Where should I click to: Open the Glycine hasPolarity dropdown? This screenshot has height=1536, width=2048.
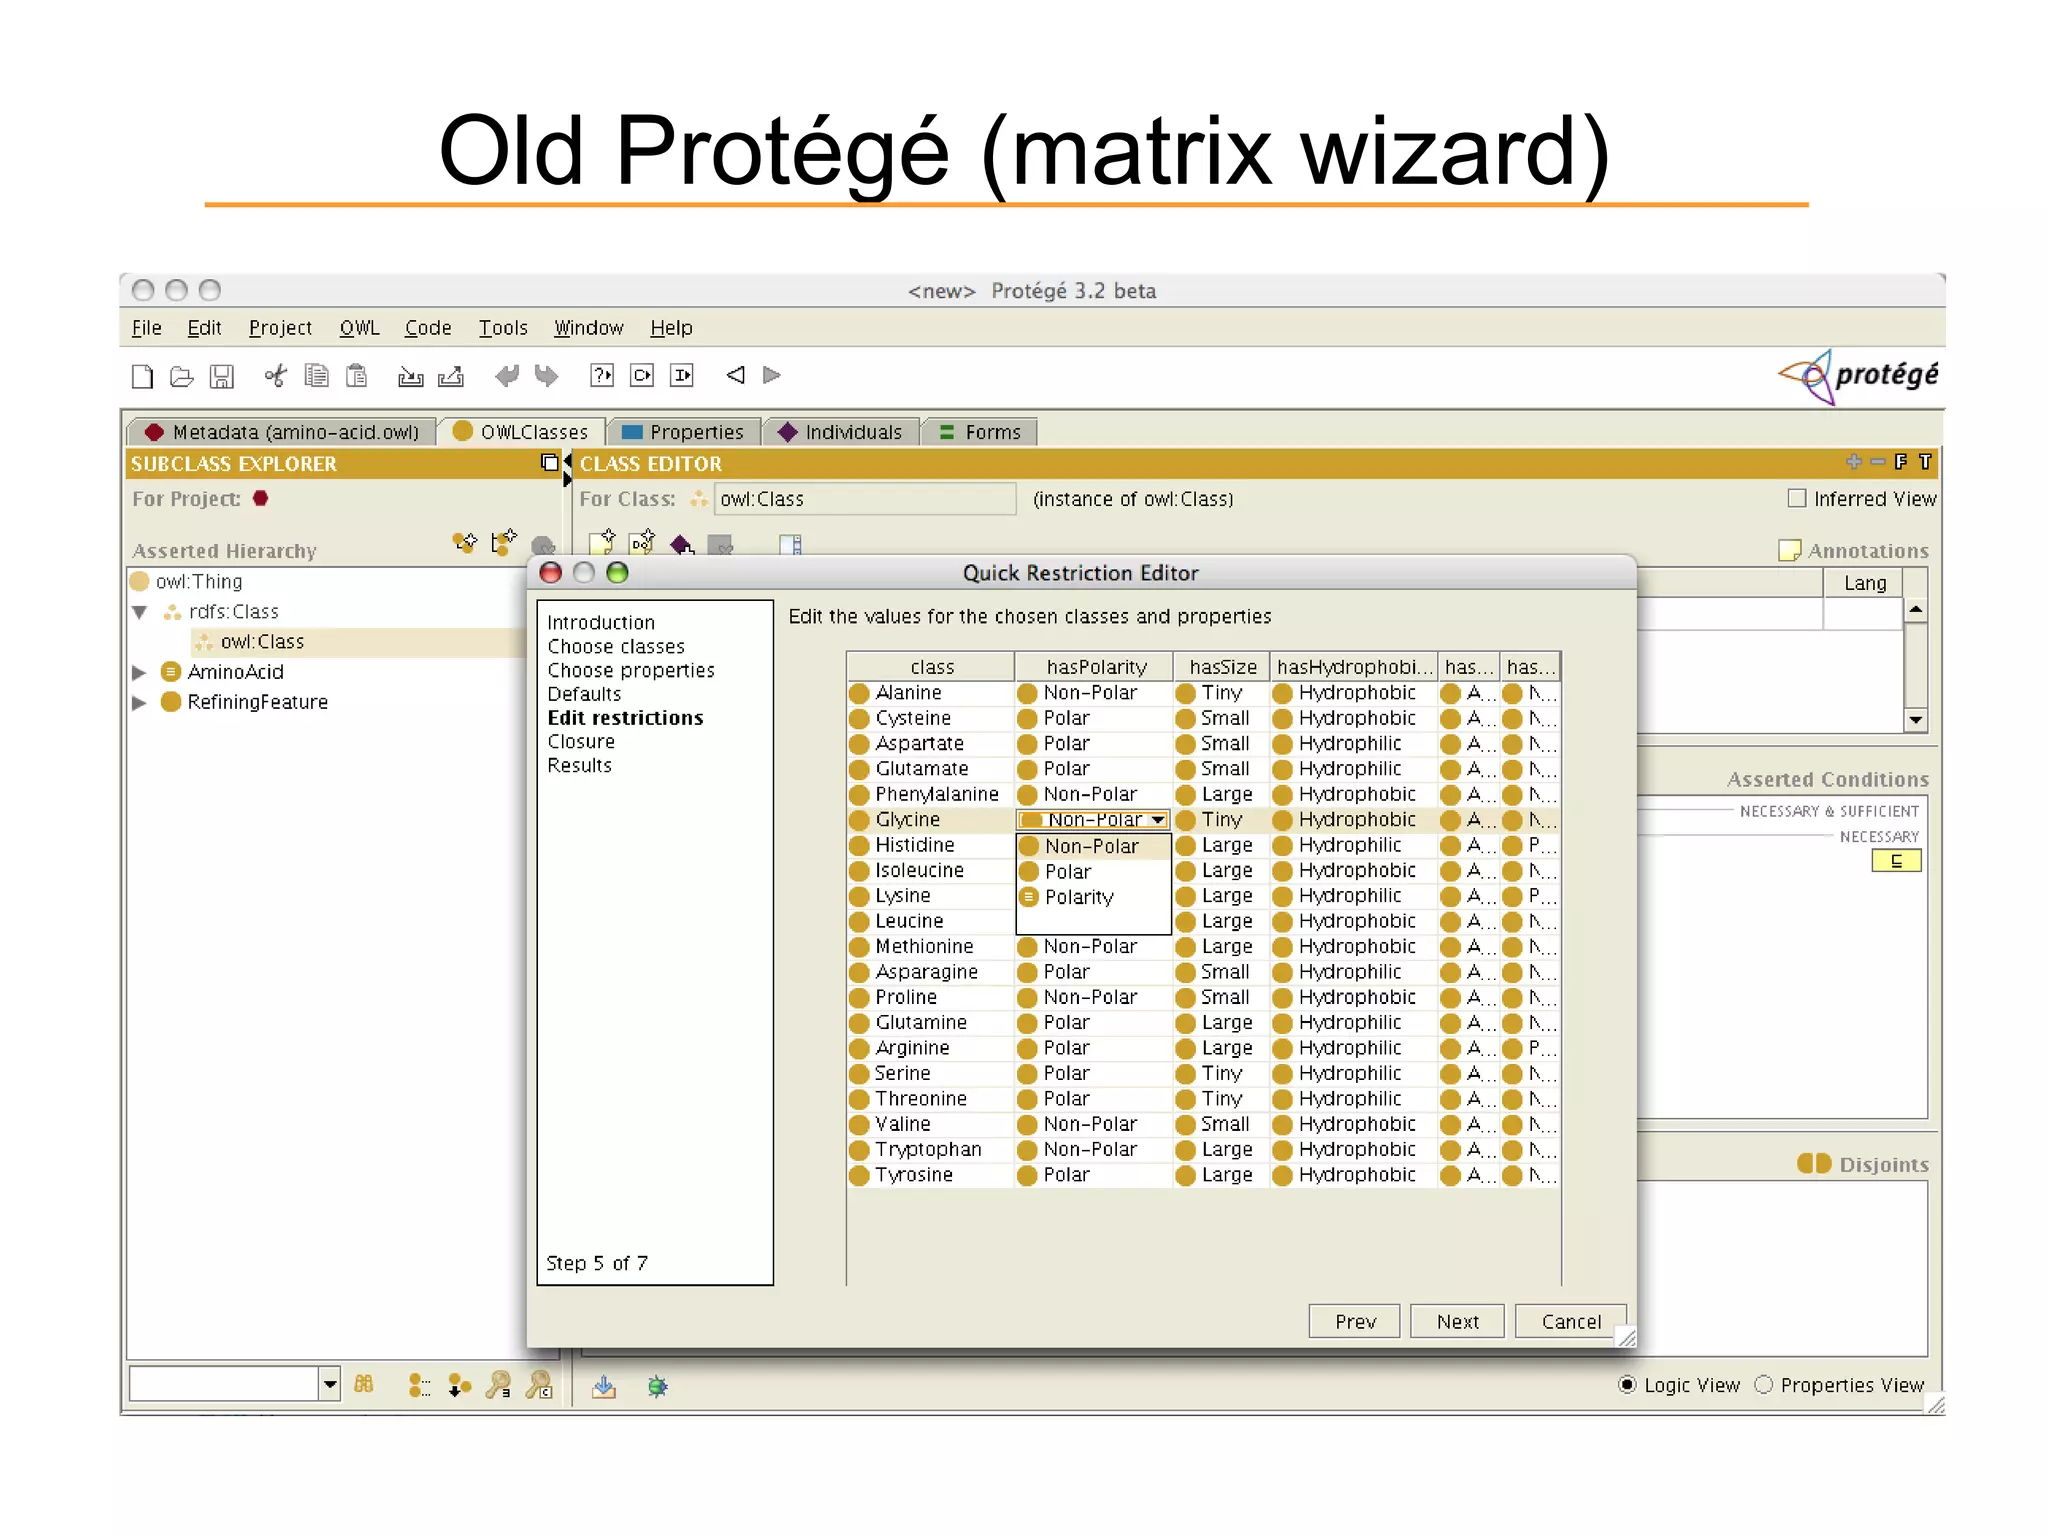[x=1157, y=820]
